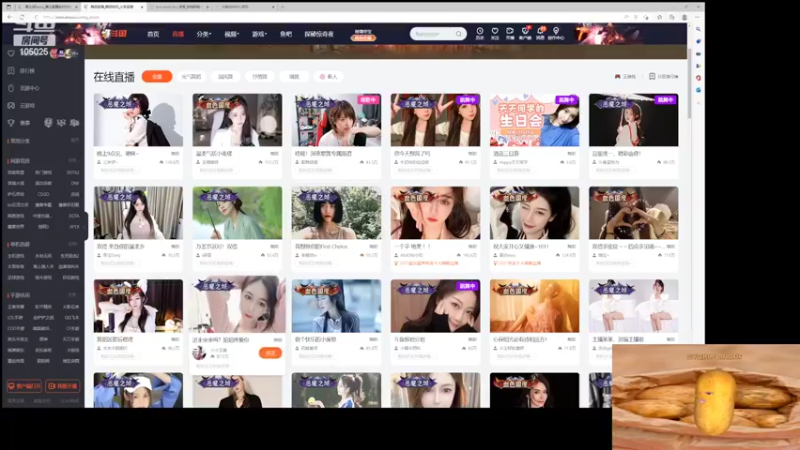
Task: Open the message bell icon in header
Action: coord(540,32)
